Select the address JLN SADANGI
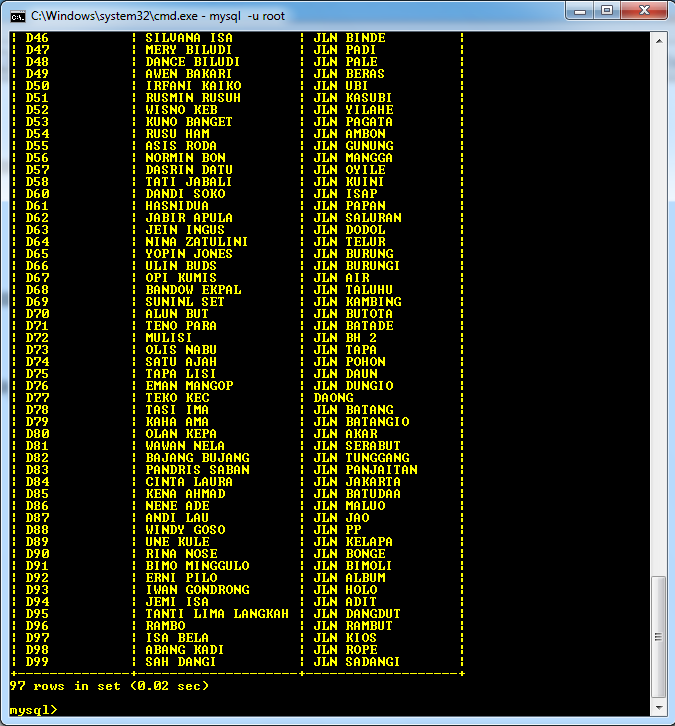 356,664
